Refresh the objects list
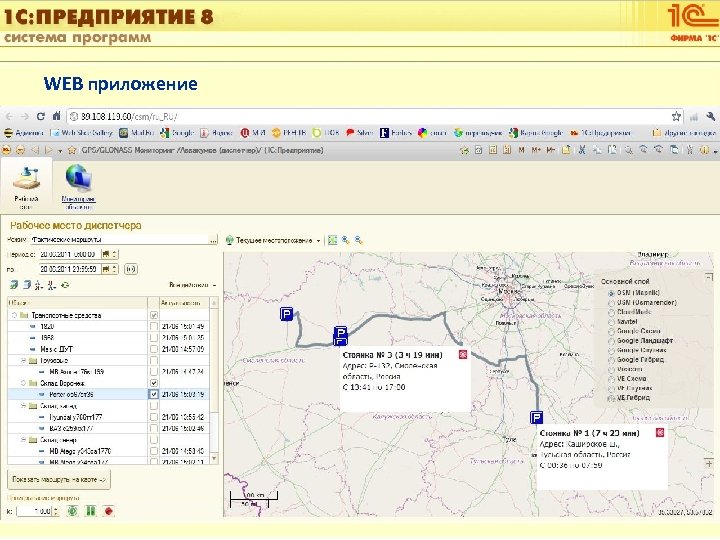The image size is (720, 540). [65, 285]
